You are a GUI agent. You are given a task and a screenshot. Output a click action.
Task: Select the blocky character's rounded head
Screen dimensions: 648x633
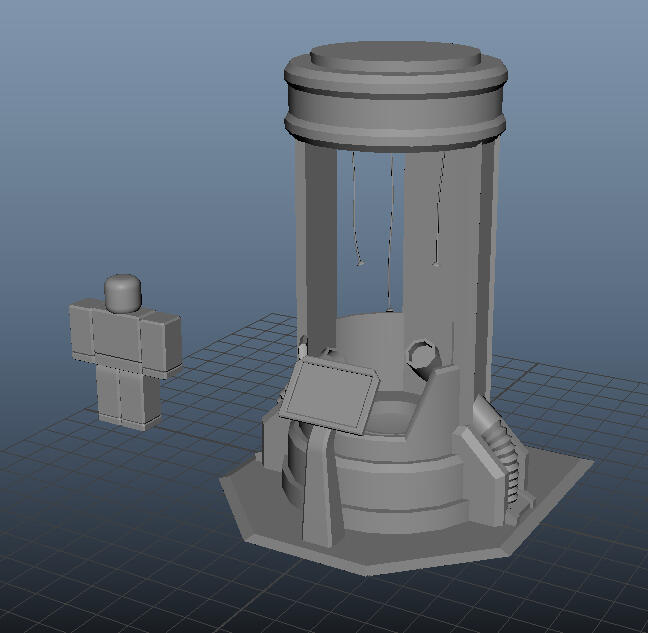coord(123,293)
